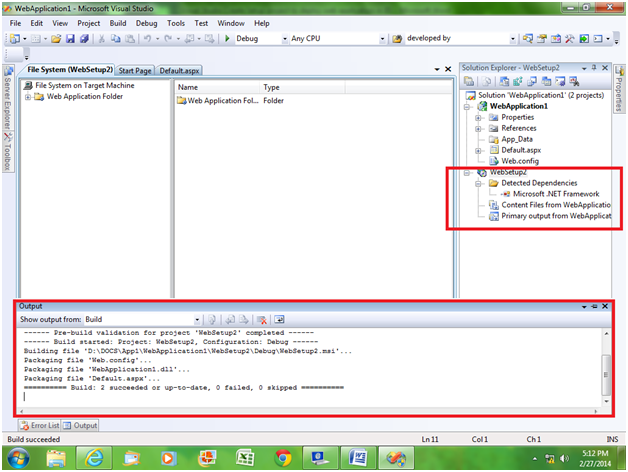Open the Server Explorer side tab

click(x=8, y=98)
